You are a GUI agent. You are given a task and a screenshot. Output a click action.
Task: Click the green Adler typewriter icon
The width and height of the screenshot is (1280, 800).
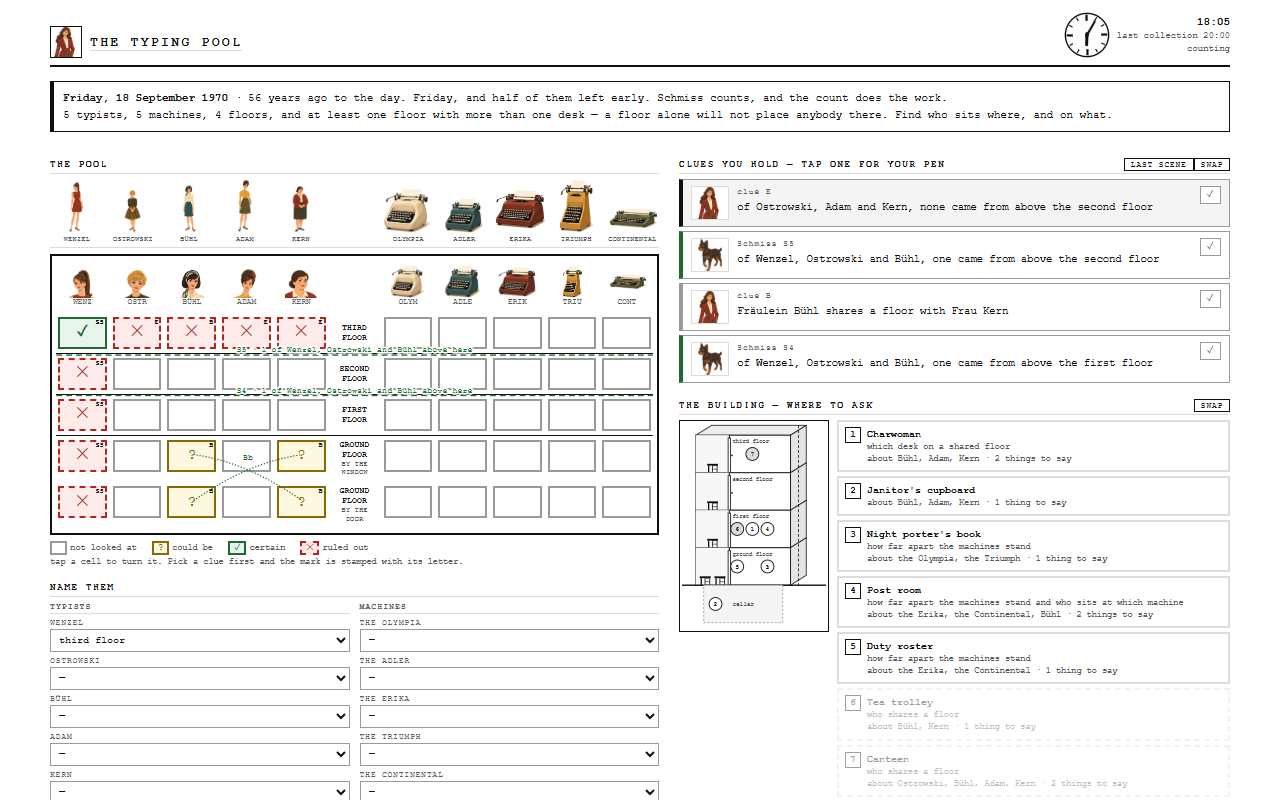point(464,215)
